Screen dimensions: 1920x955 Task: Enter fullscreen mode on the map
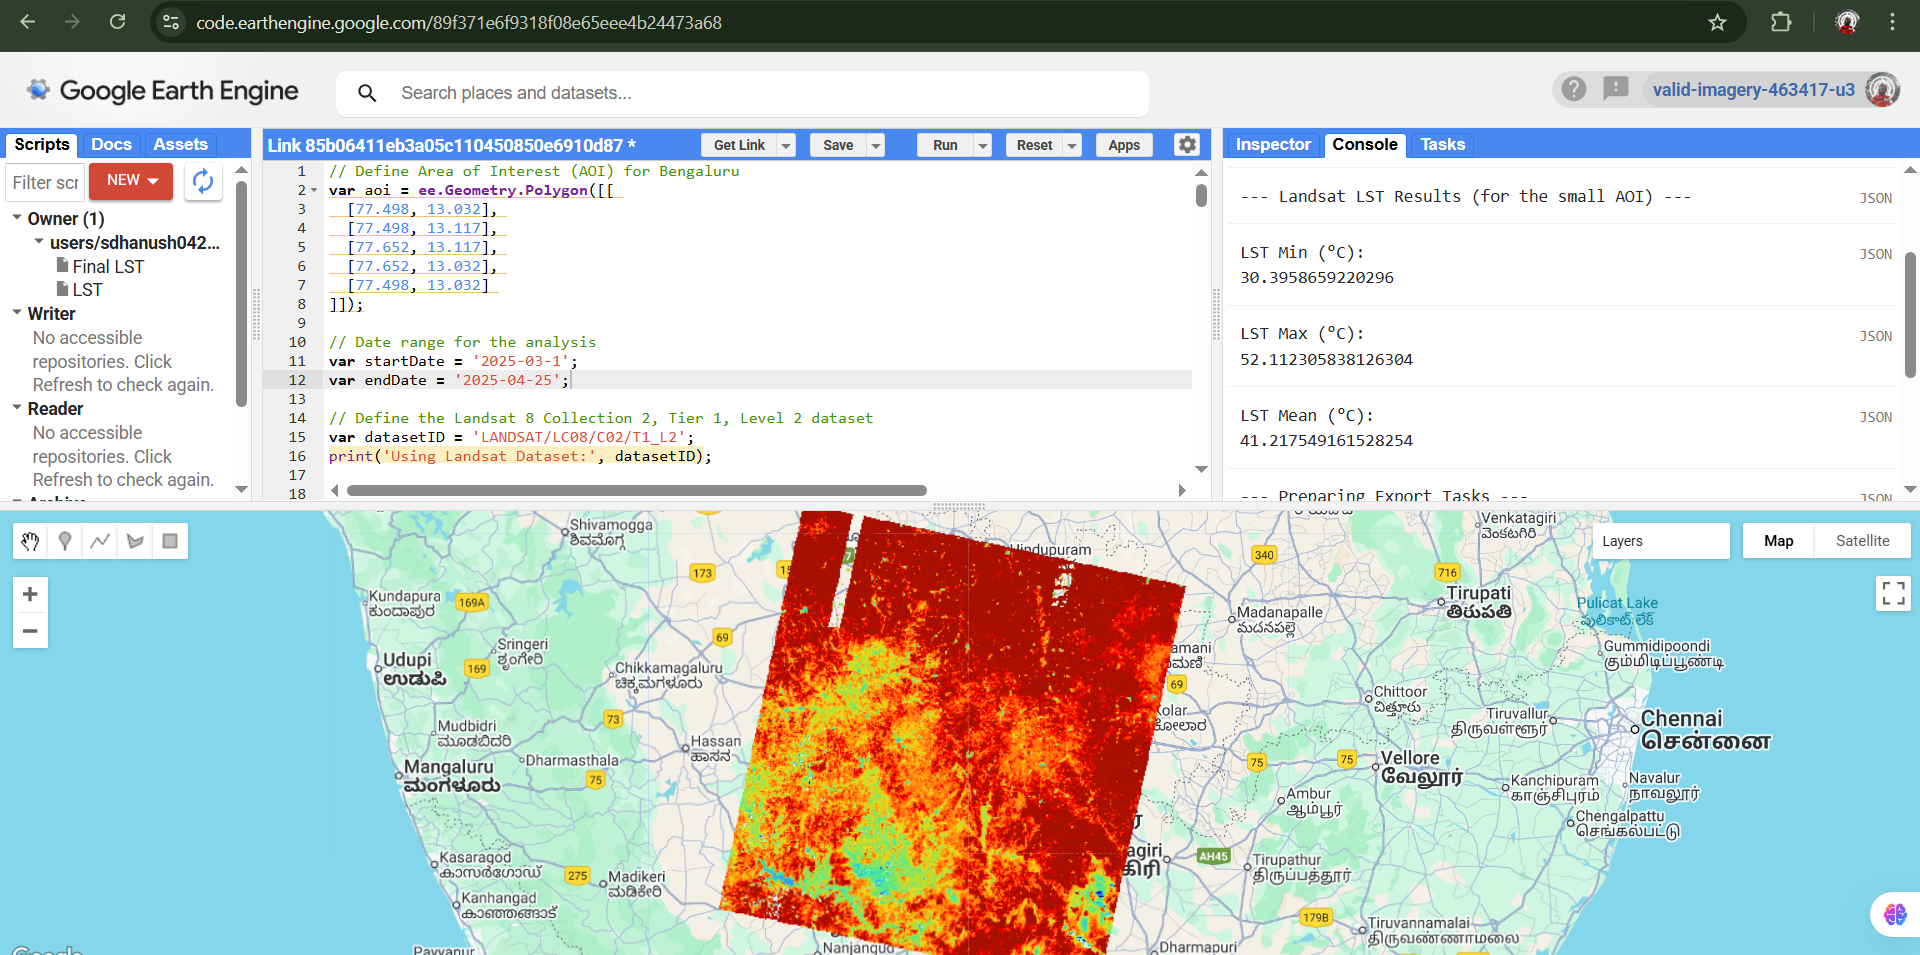click(x=1893, y=593)
